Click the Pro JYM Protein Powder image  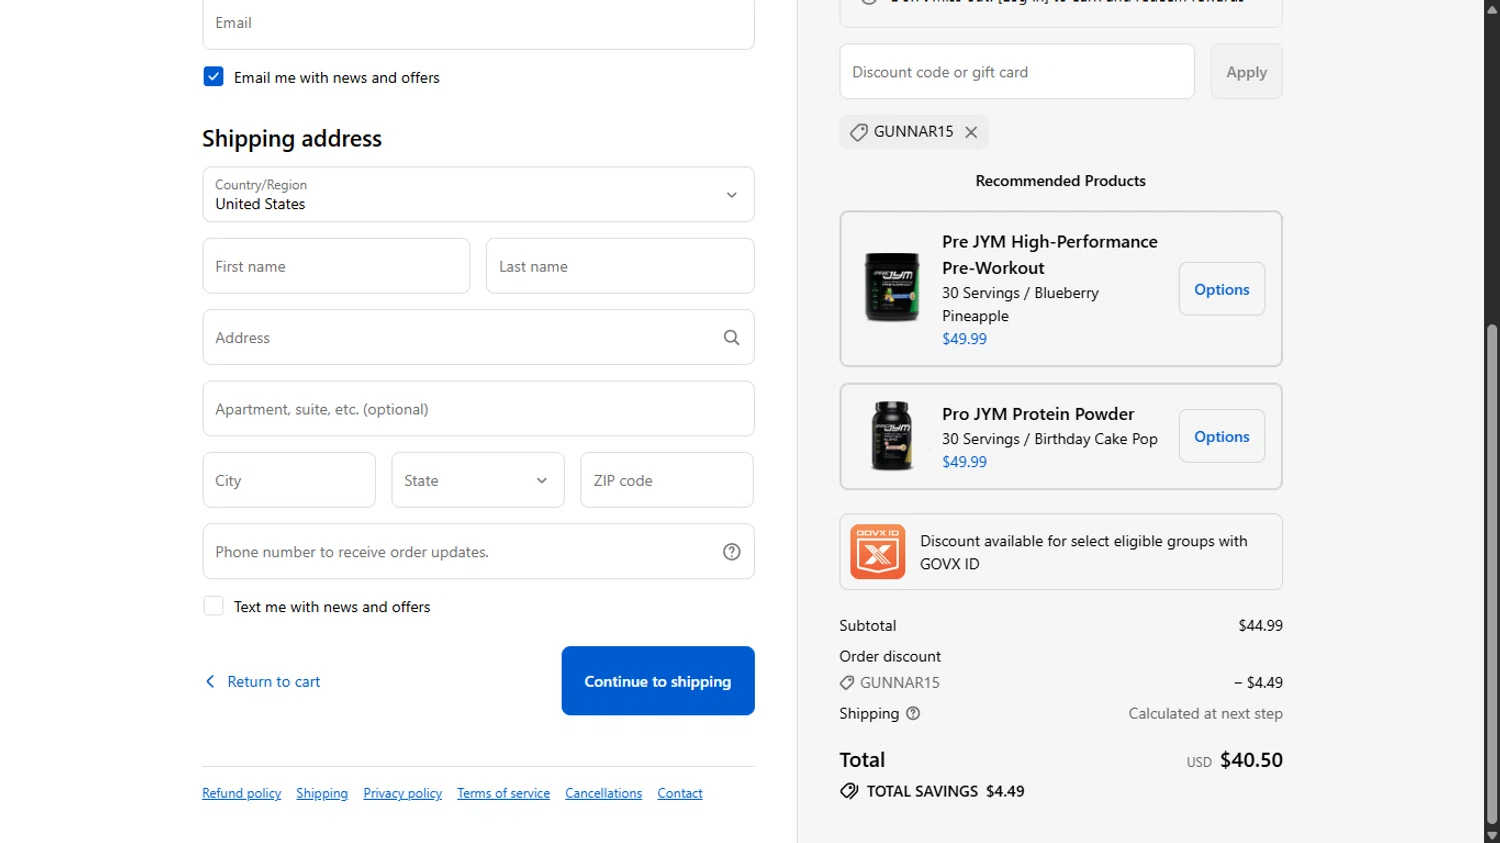click(x=892, y=436)
